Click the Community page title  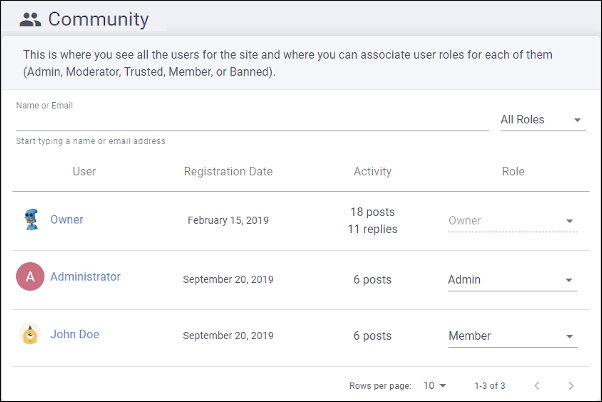click(x=98, y=19)
